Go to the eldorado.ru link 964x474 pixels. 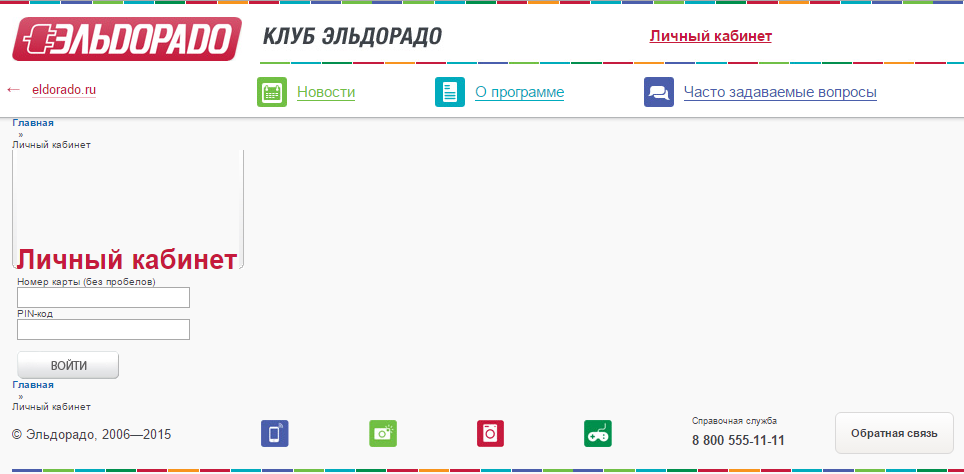click(x=64, y=90)
